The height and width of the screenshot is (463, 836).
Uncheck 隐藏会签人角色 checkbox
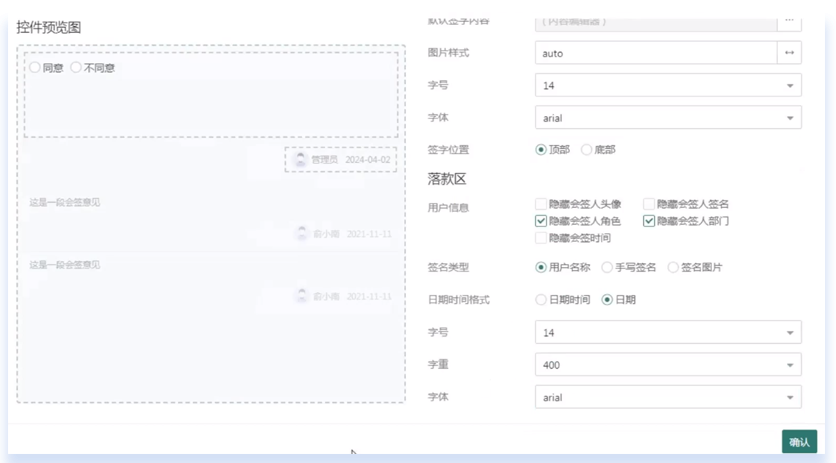tap(541, 221)
